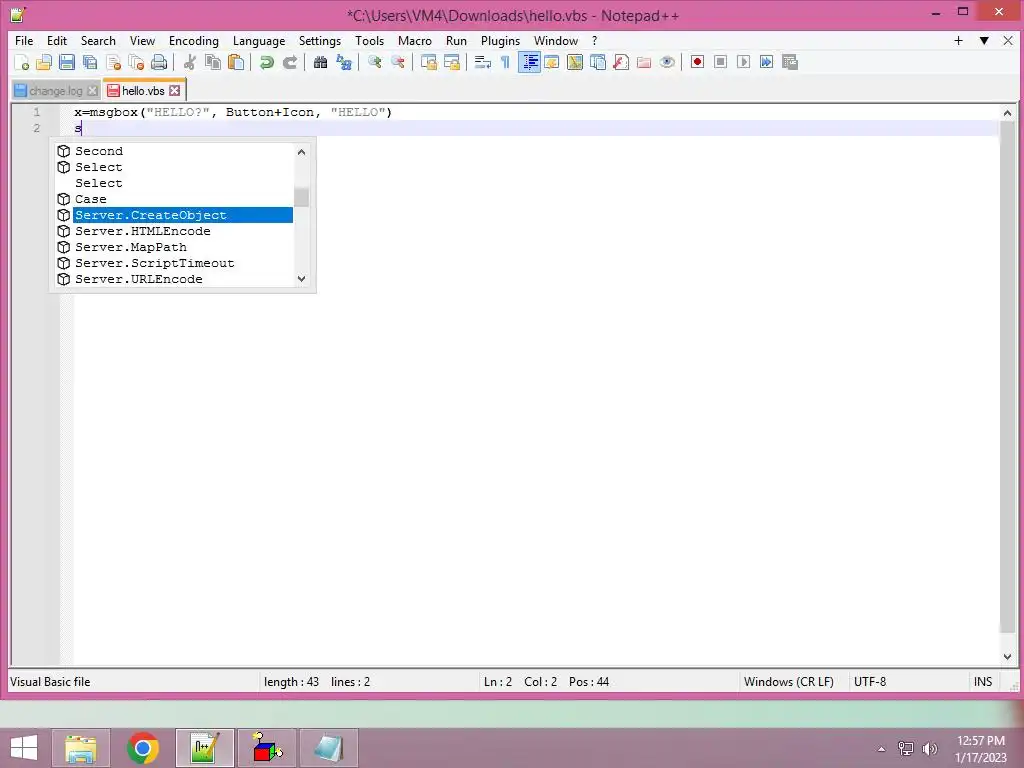Save hello.vbs with the Save icon

[67, 62]
